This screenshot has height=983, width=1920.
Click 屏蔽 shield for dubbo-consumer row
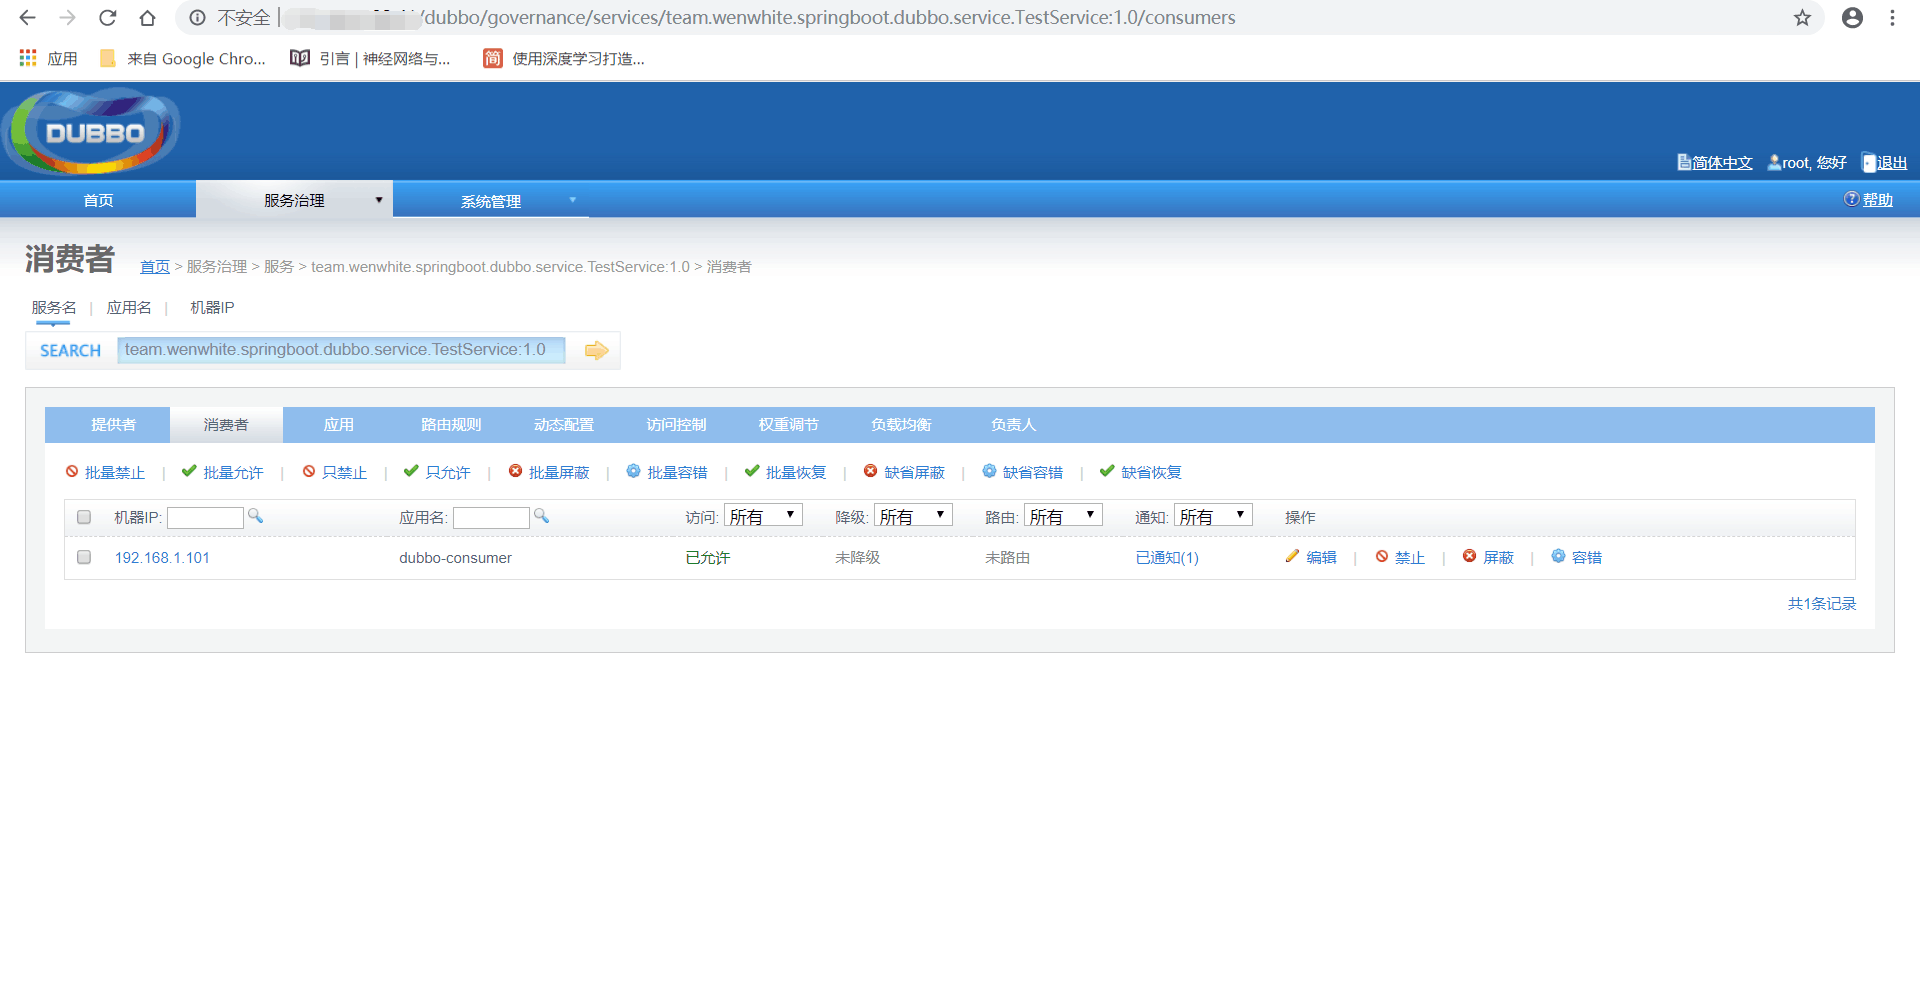[1488, 557]
